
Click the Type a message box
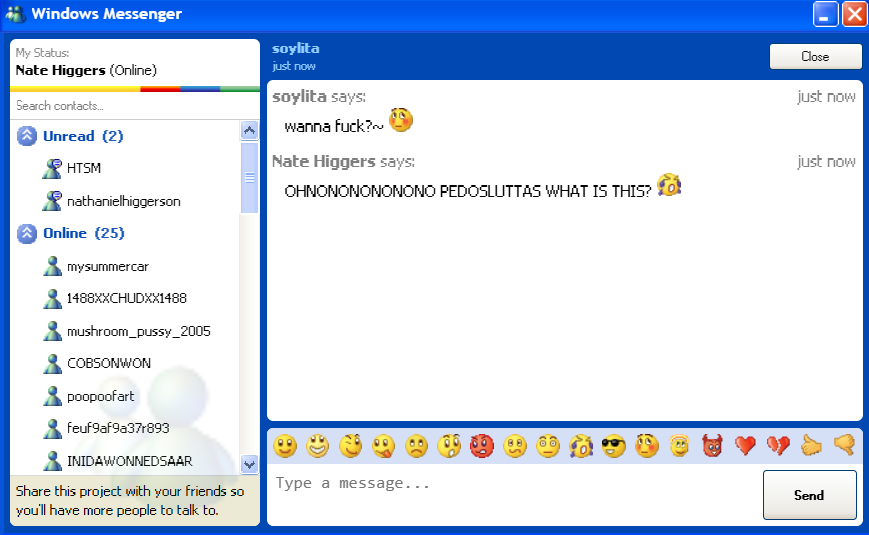(x=515, y=495)
